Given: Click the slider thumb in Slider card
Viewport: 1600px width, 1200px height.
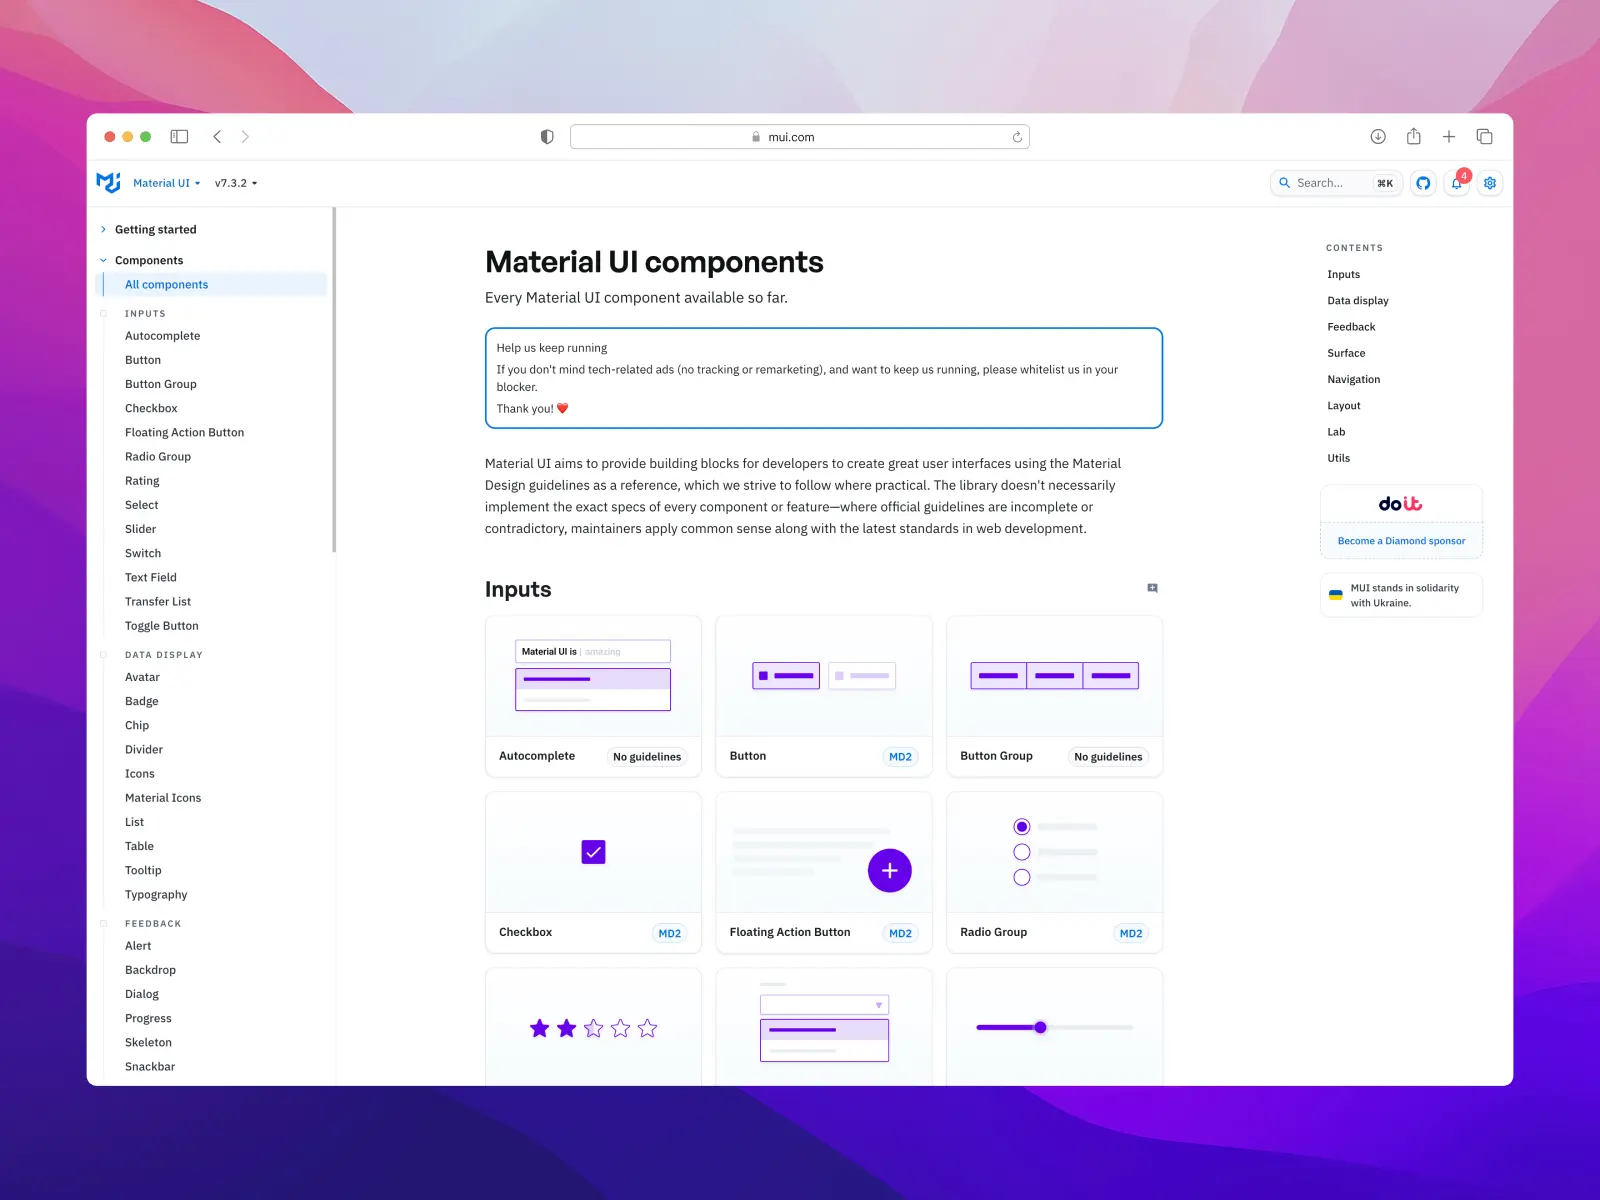Looking at the screenshot, I should tap(1040, 1027).
